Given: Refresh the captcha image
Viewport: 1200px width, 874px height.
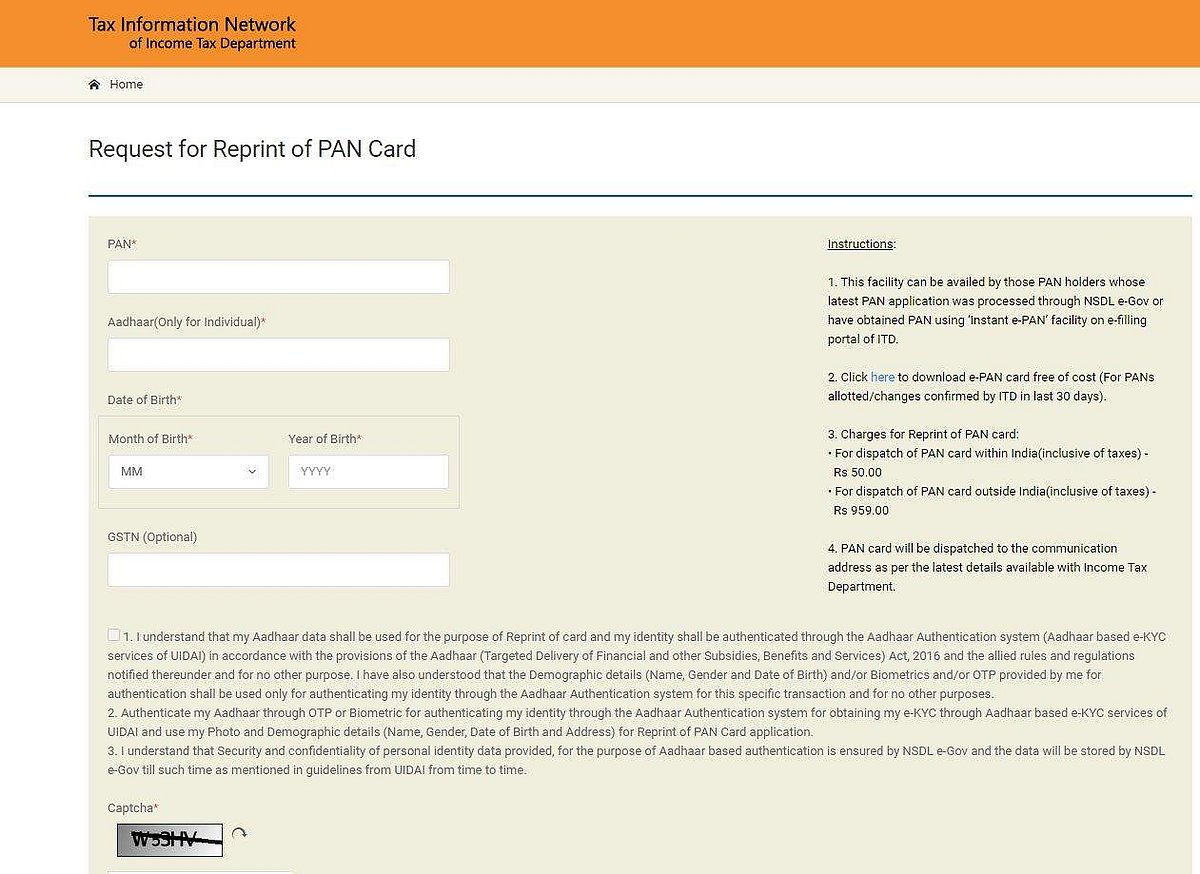Looking at the screenshot, I should (239, 833).
